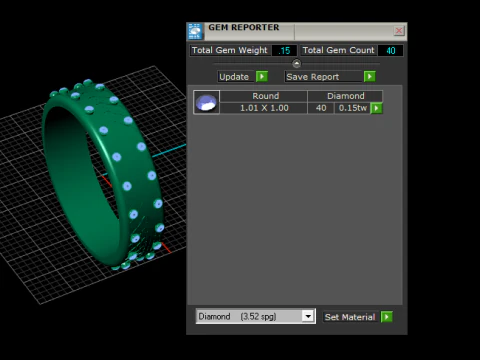Click the Total Gem Count value 40
The image size is (480, 360).
[390, 51]
